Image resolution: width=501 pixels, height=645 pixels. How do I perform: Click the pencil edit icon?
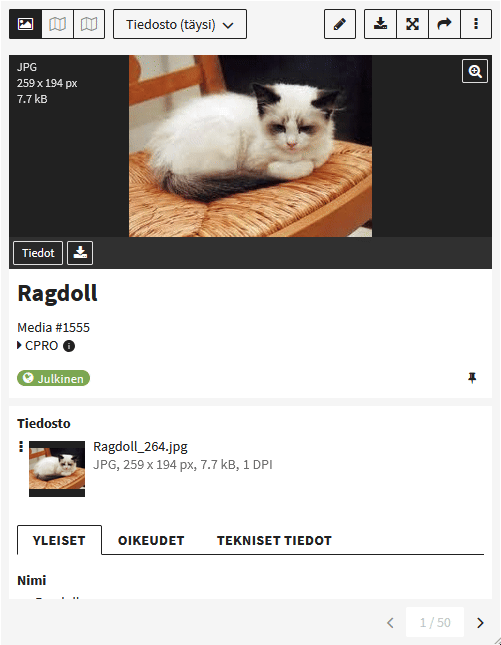[340, 24]
